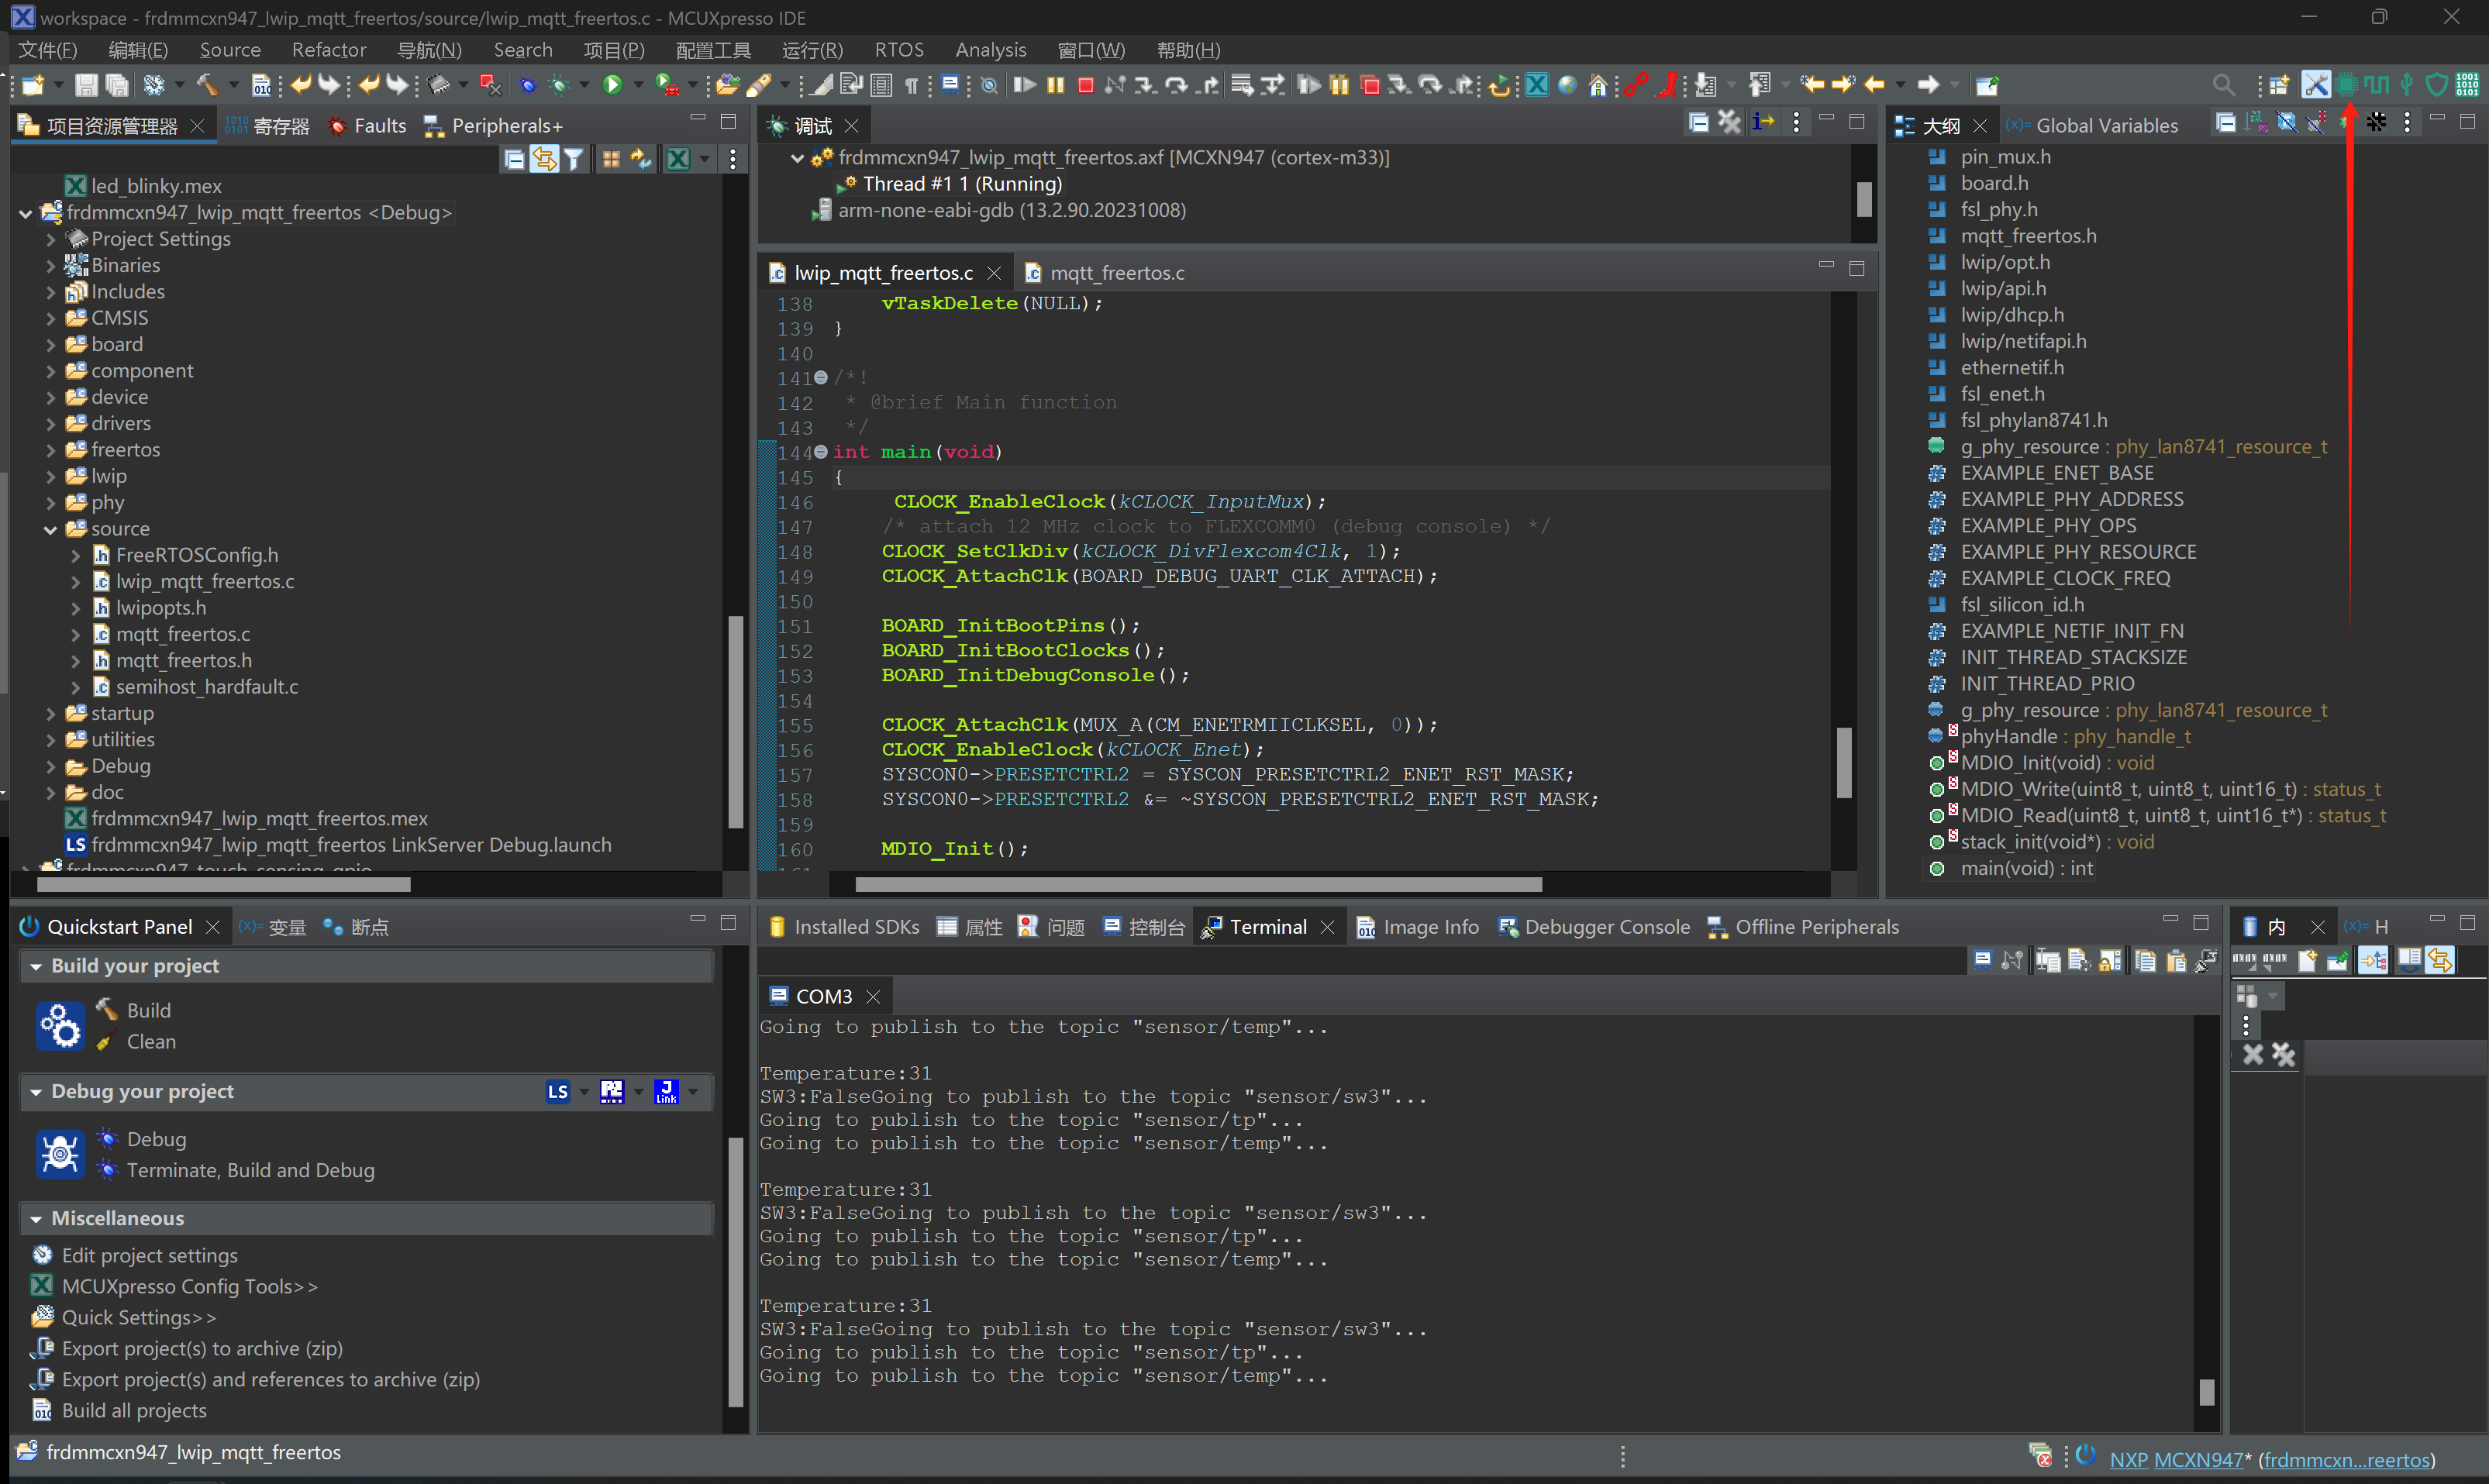This screenshot has width=2489, height=1484.
Task: Click Collapse All in project explorer toolbar
Action: (x=514, y=159)
